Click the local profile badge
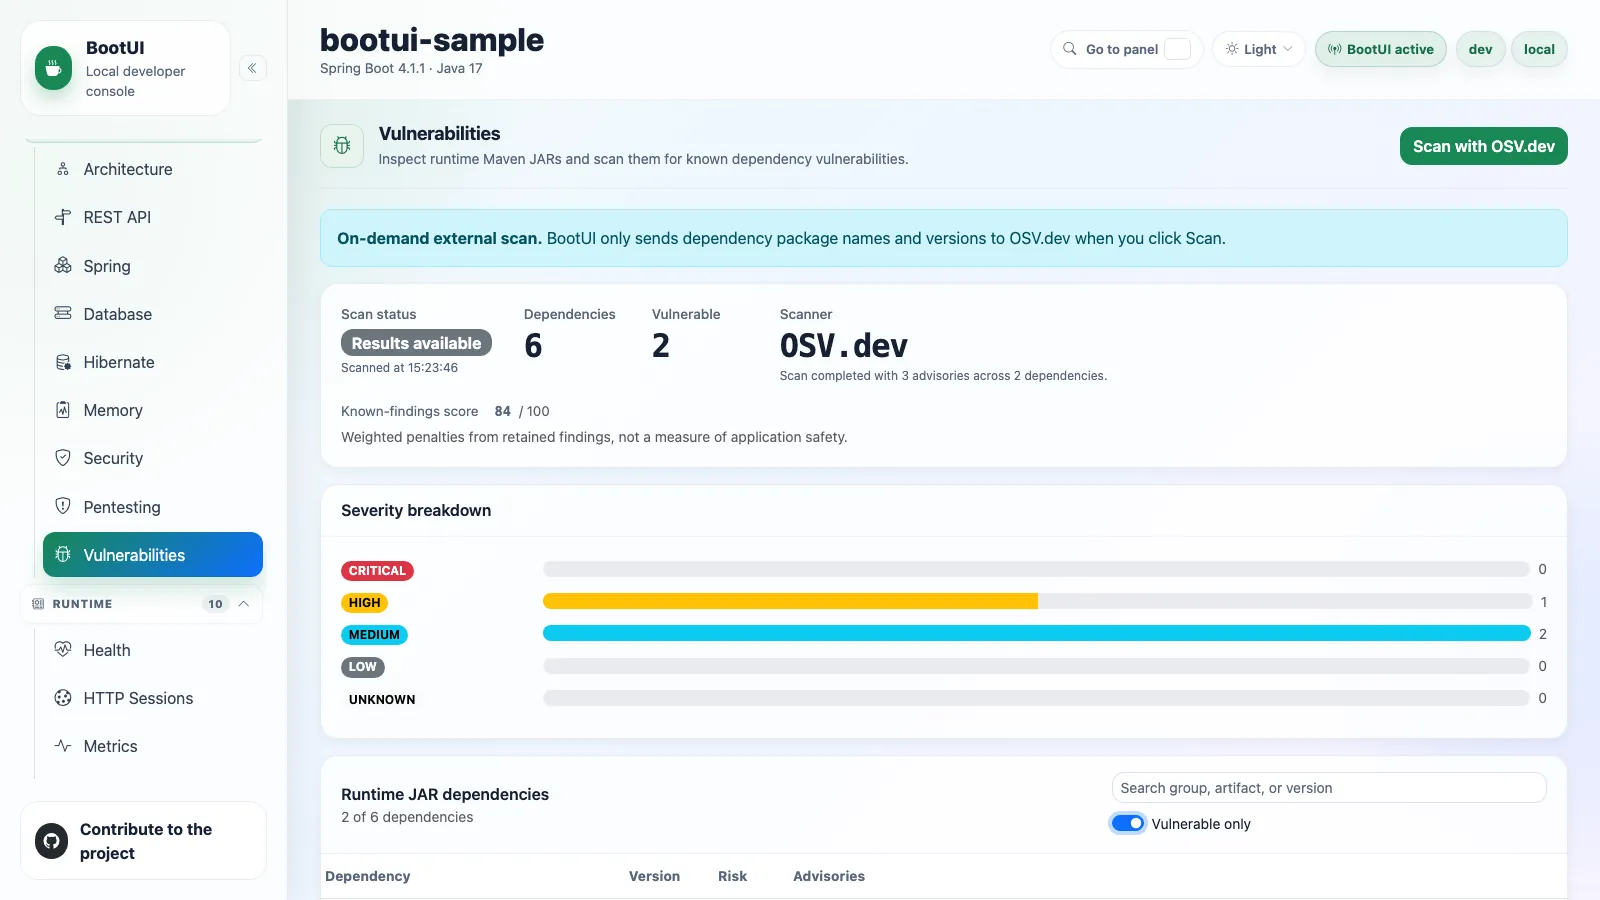 click(1539, 49)
